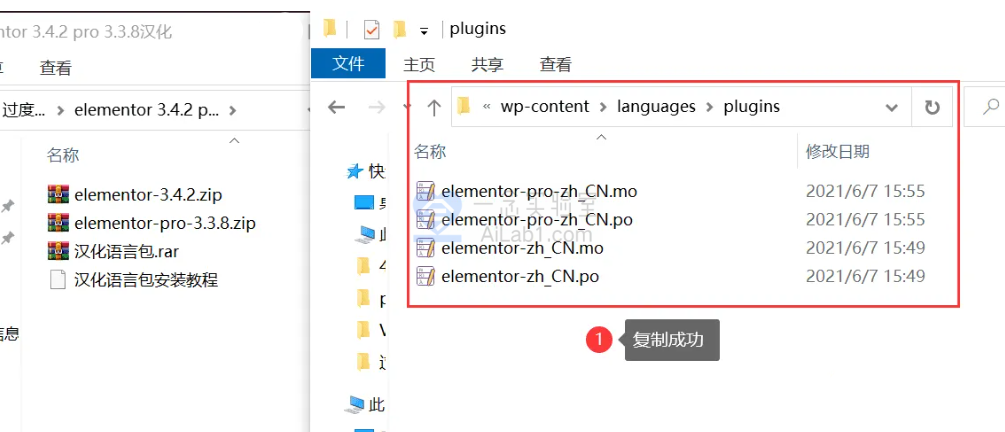The image size is (1005, 432).
Task: Click 过度... in left window address path
Action: point(24,110)
